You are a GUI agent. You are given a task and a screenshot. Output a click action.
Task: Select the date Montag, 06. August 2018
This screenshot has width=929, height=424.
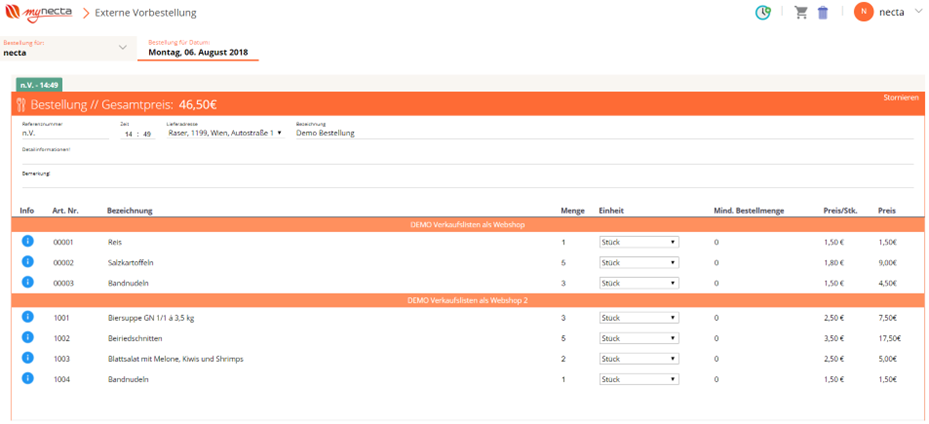click(x=197, y=52)
